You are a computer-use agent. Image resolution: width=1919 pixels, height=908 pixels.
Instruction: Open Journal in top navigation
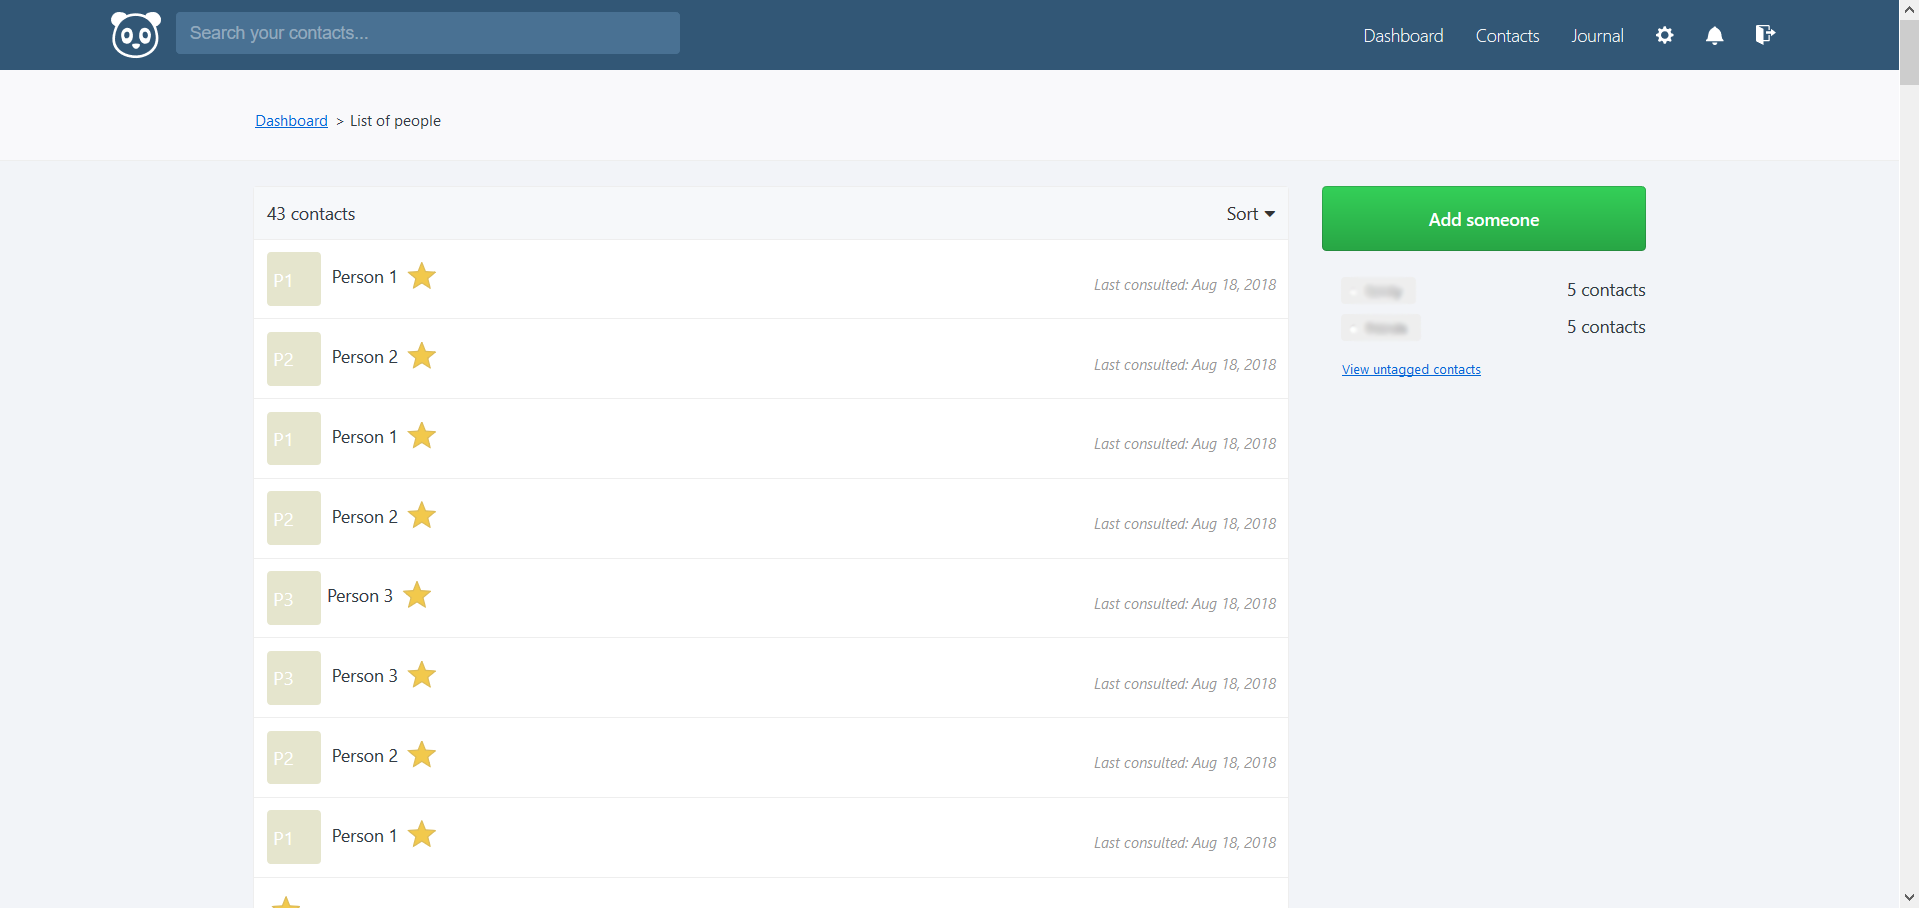pos(1597,35)
